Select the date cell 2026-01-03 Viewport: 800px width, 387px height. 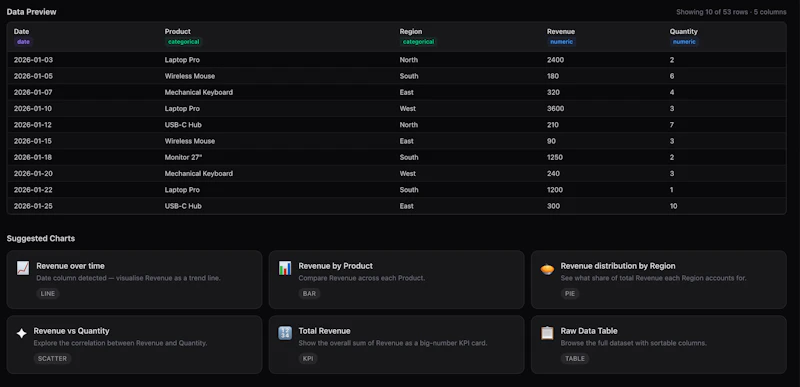33,60
